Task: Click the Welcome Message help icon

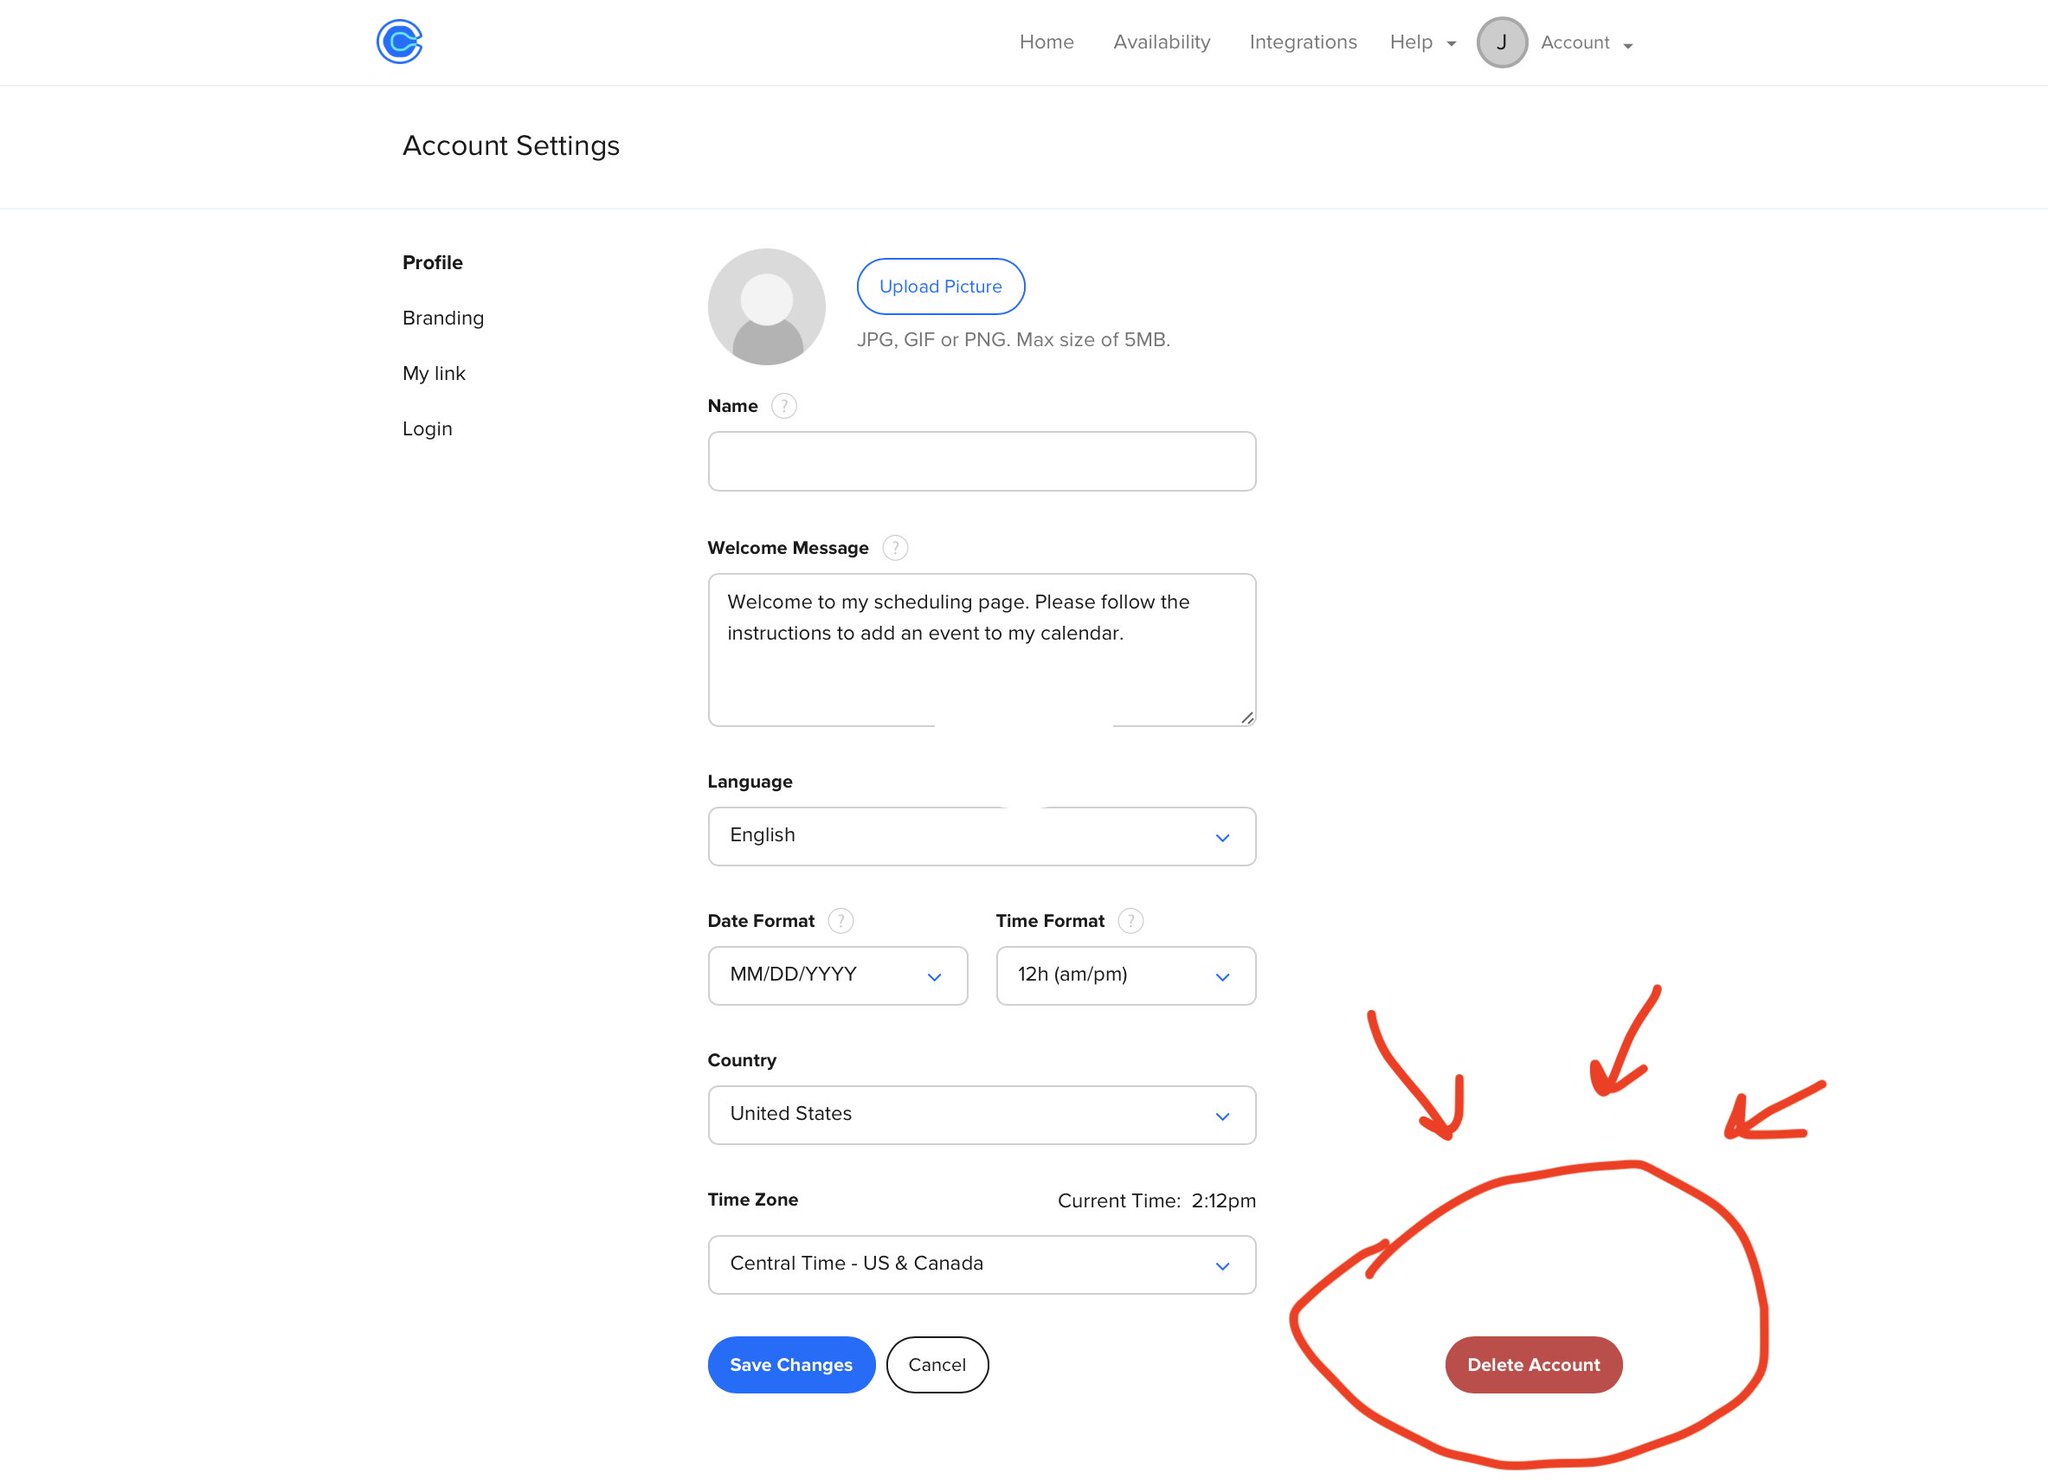Action: [895, 548]
